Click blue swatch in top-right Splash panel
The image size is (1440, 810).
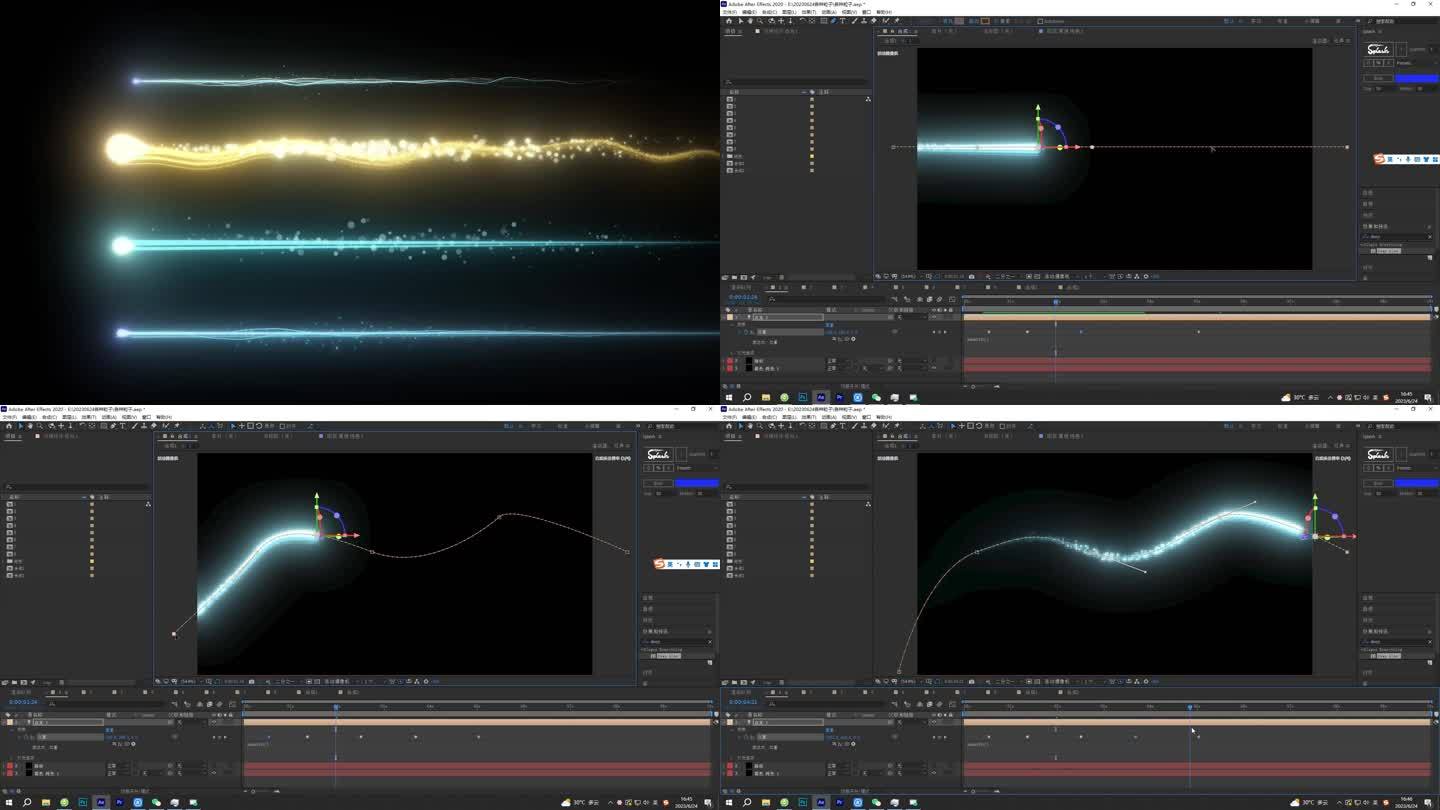click(1416, 78)
